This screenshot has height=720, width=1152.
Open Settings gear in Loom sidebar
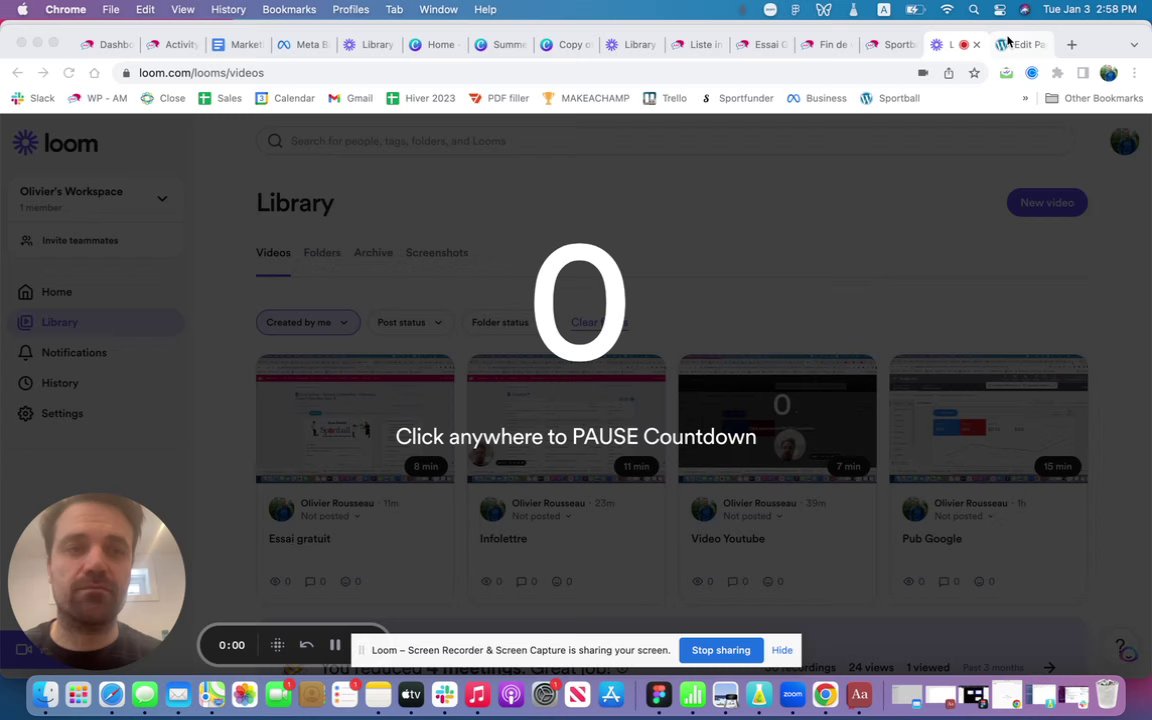[x=62, y=414]
